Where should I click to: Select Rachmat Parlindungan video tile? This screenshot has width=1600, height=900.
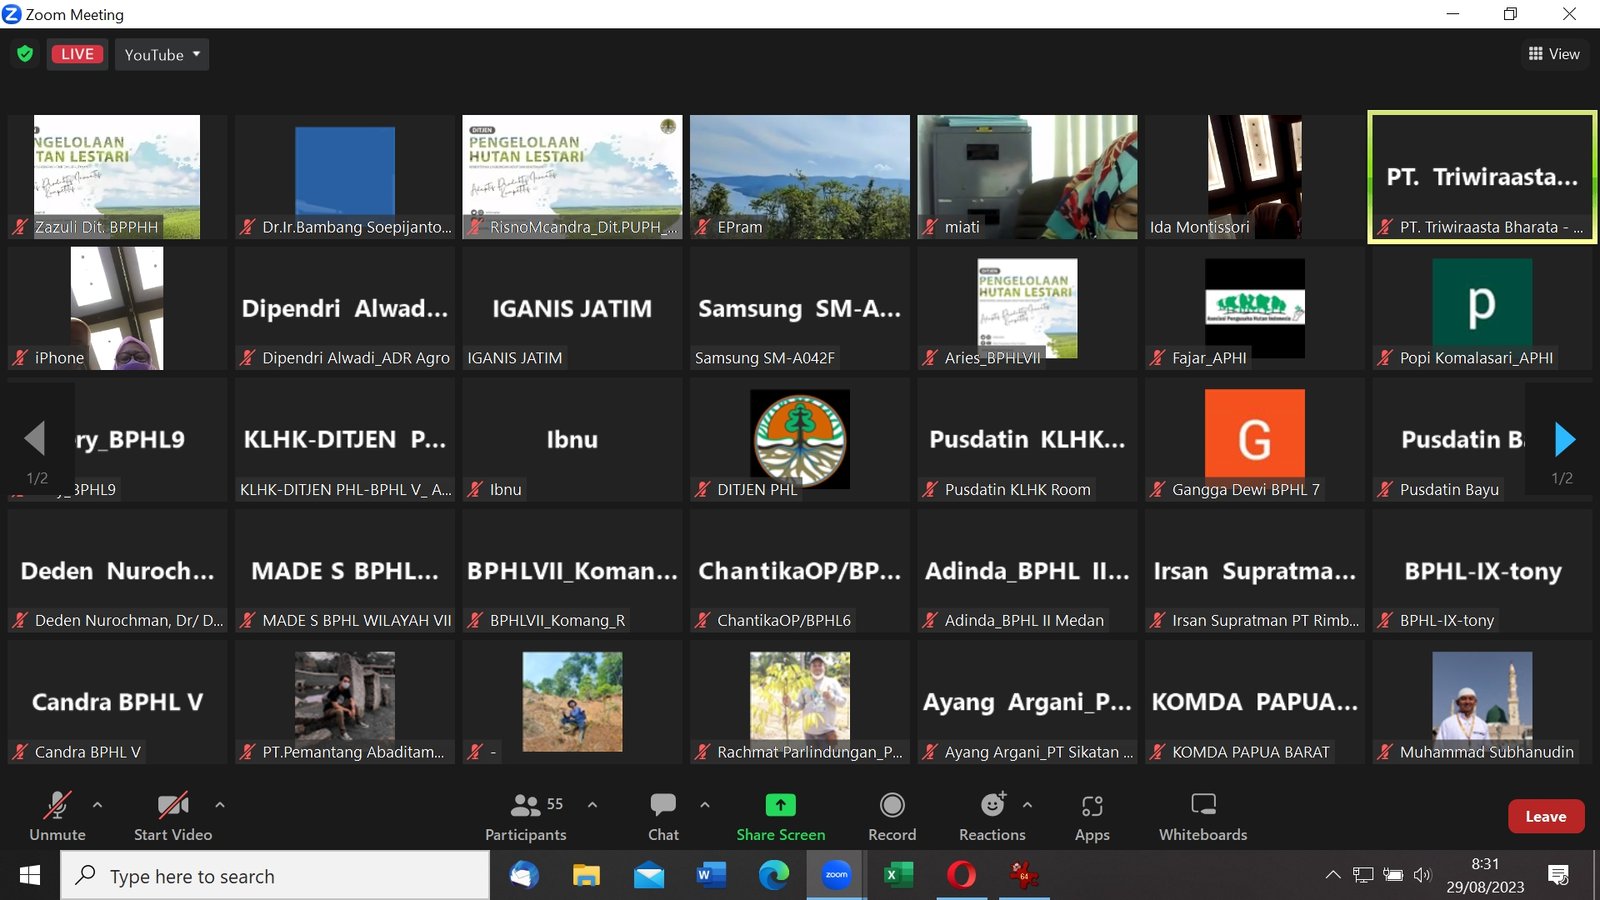tap(800, 702)
